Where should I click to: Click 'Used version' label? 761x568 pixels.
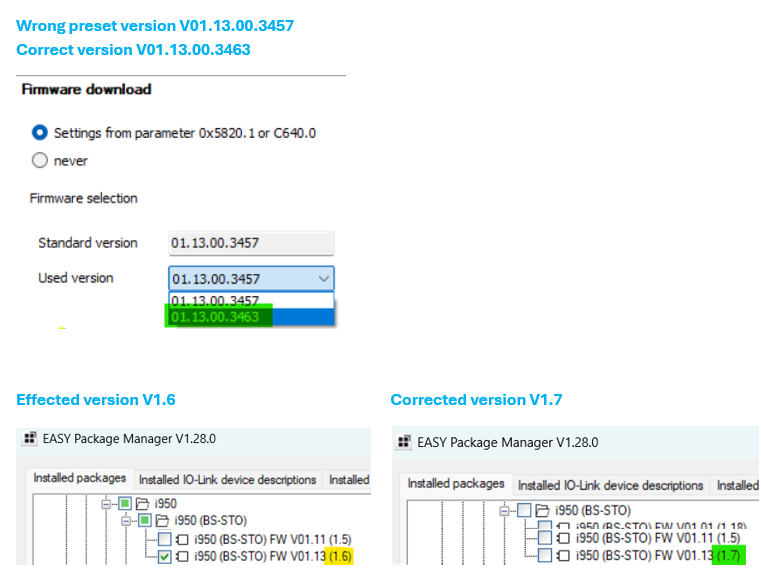coord(76,278)
